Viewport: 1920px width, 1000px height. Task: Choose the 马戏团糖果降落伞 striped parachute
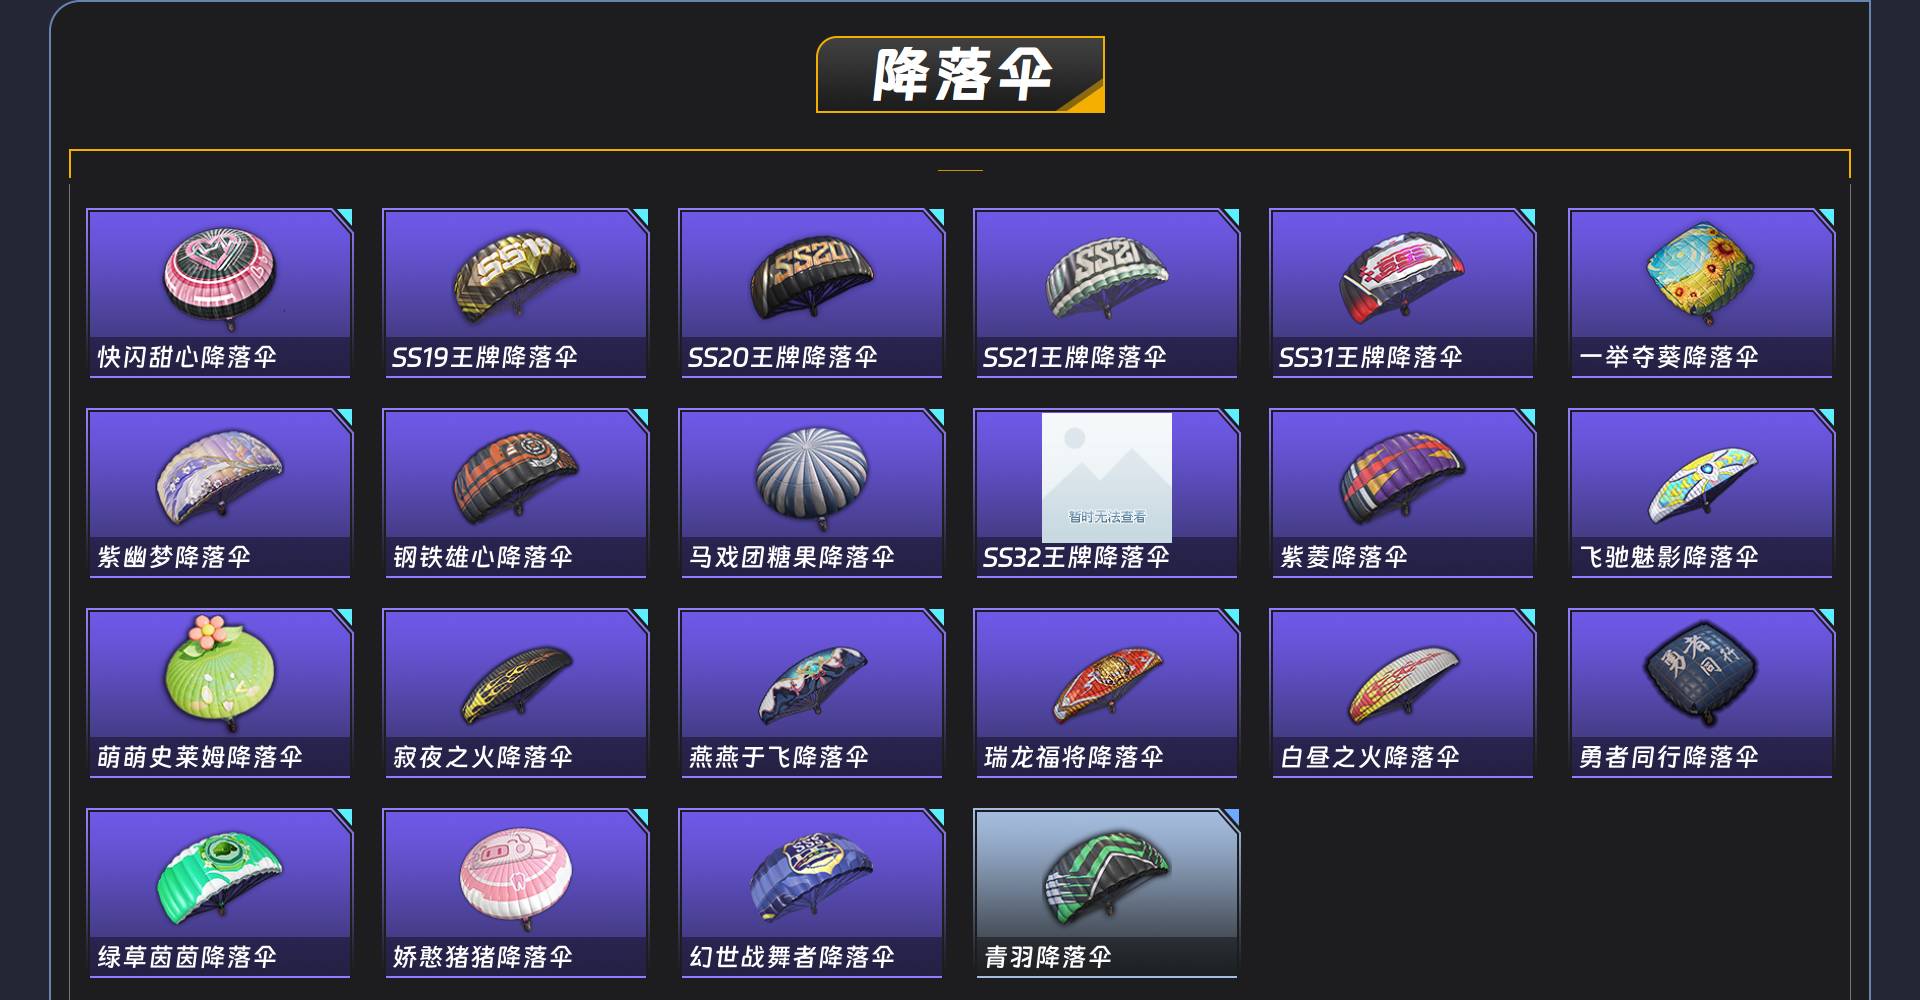click(812, 476)
